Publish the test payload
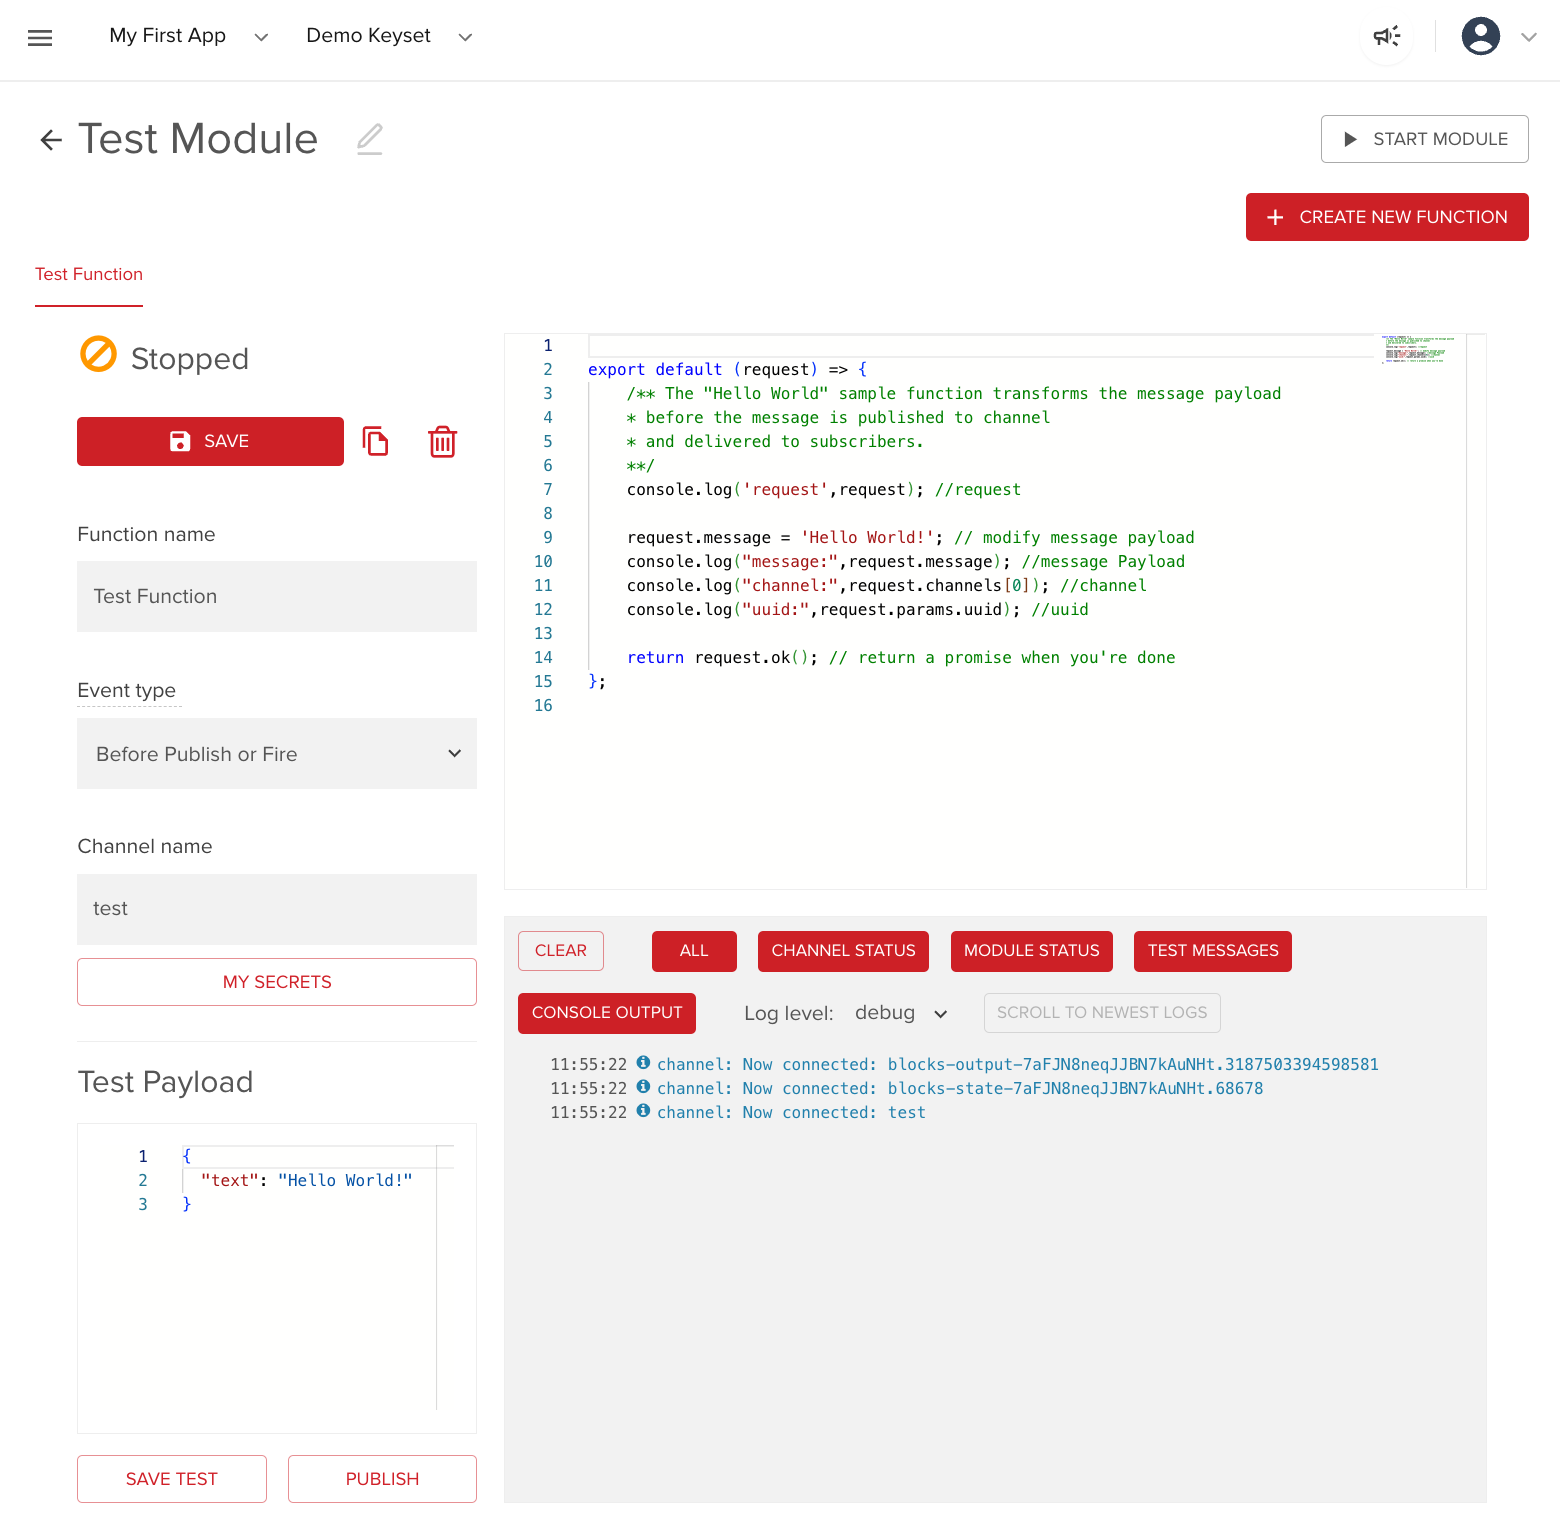Viewport: 1560px width, 1526px height. tap(382, 1478)
